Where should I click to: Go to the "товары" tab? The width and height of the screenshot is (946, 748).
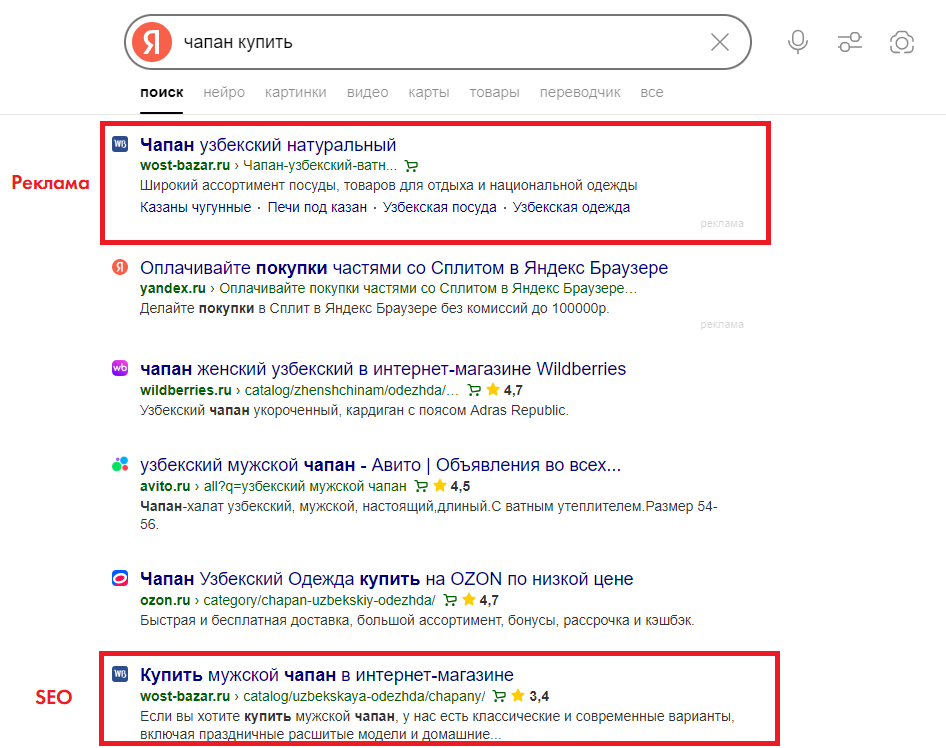point(495,92)
